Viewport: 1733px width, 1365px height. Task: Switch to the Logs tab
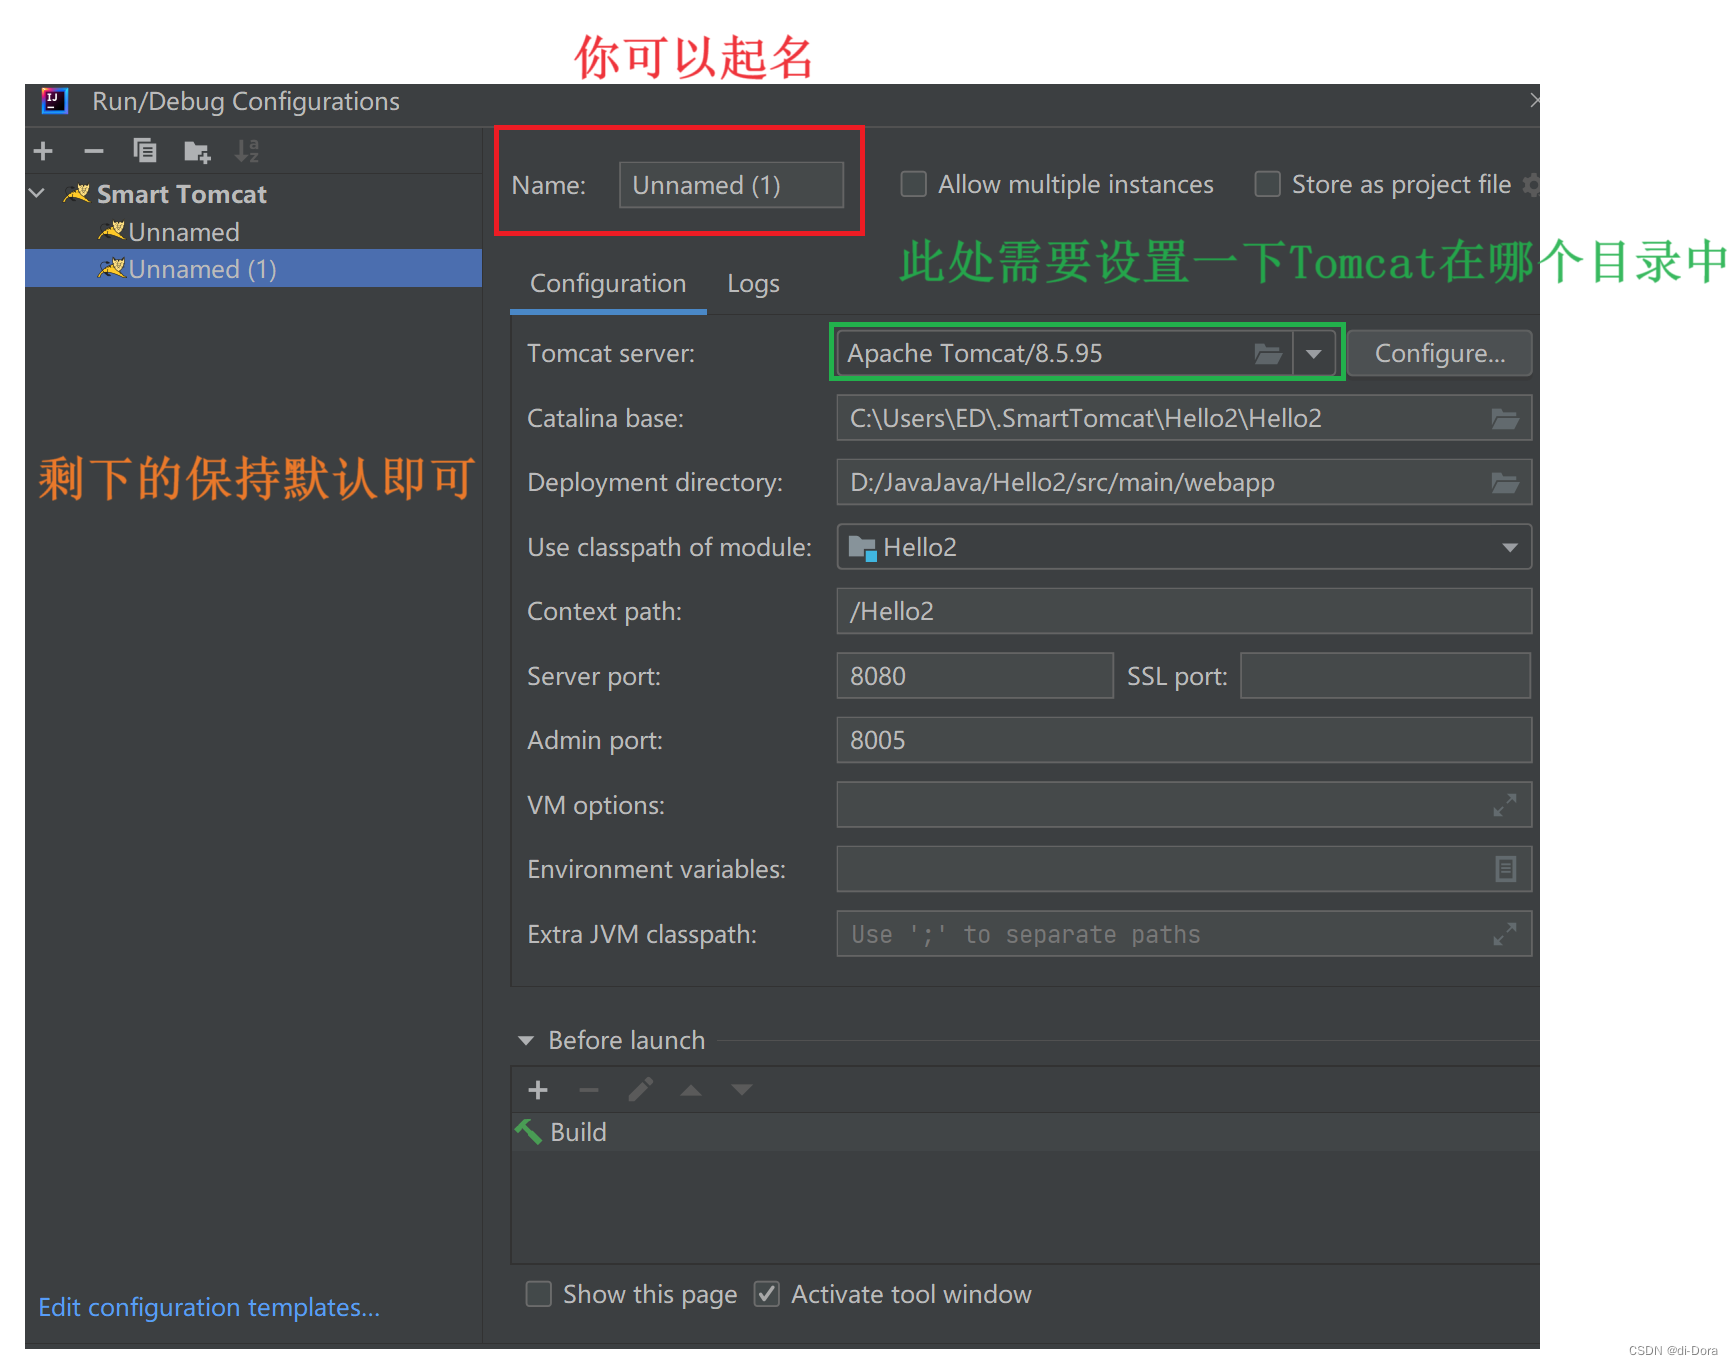753,284
